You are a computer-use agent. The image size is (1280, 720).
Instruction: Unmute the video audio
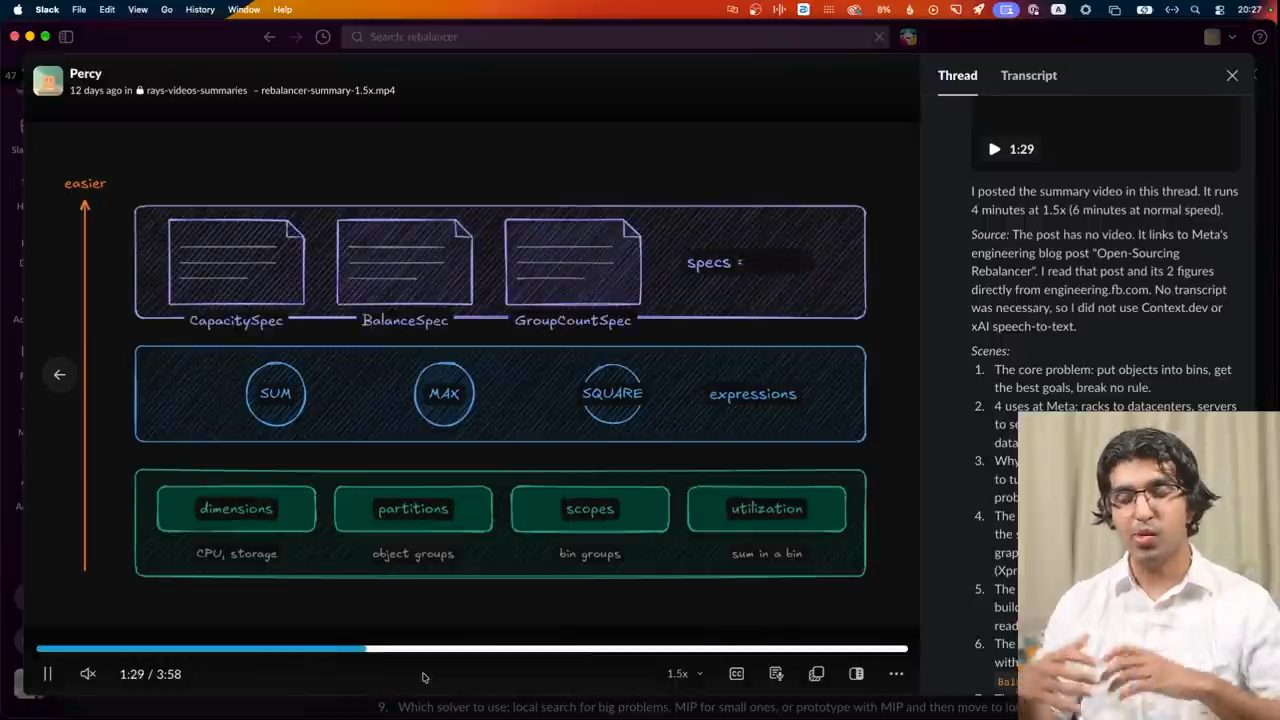coord(88,674)
